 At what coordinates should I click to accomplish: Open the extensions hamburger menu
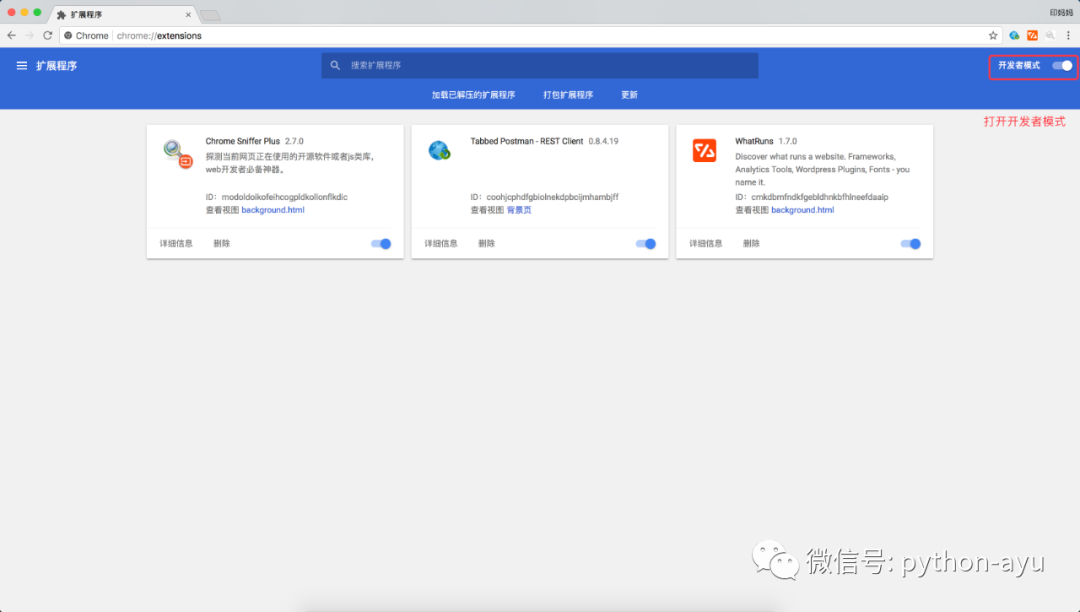(x=21, y=65)
